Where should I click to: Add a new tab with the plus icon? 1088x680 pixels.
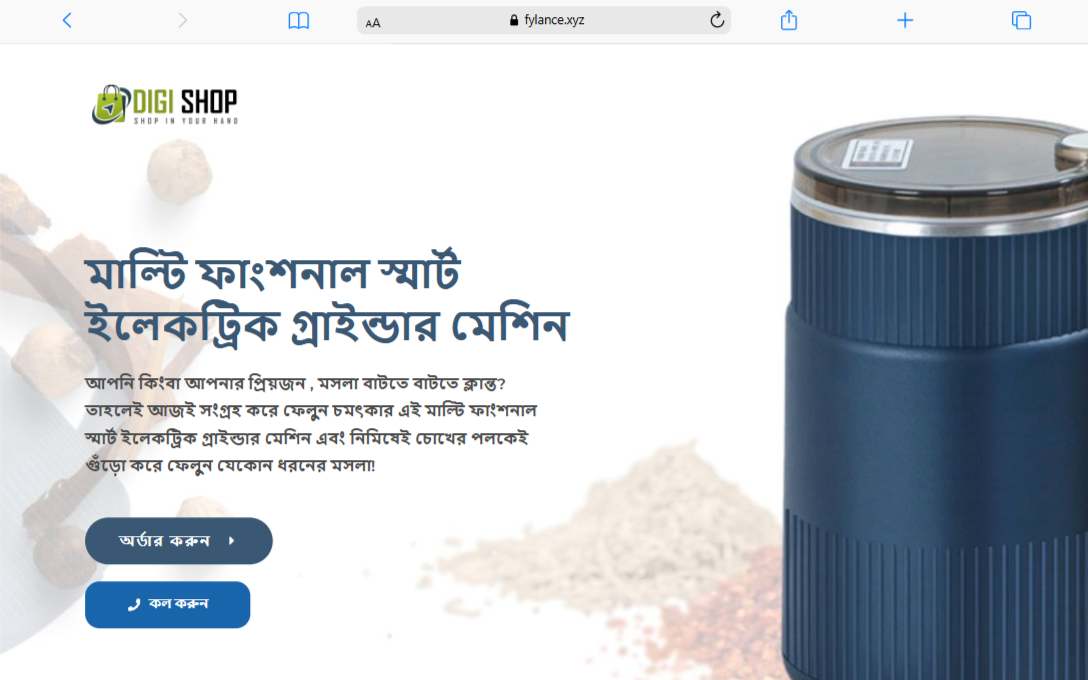pyautogui.click(x=905, y=20)
